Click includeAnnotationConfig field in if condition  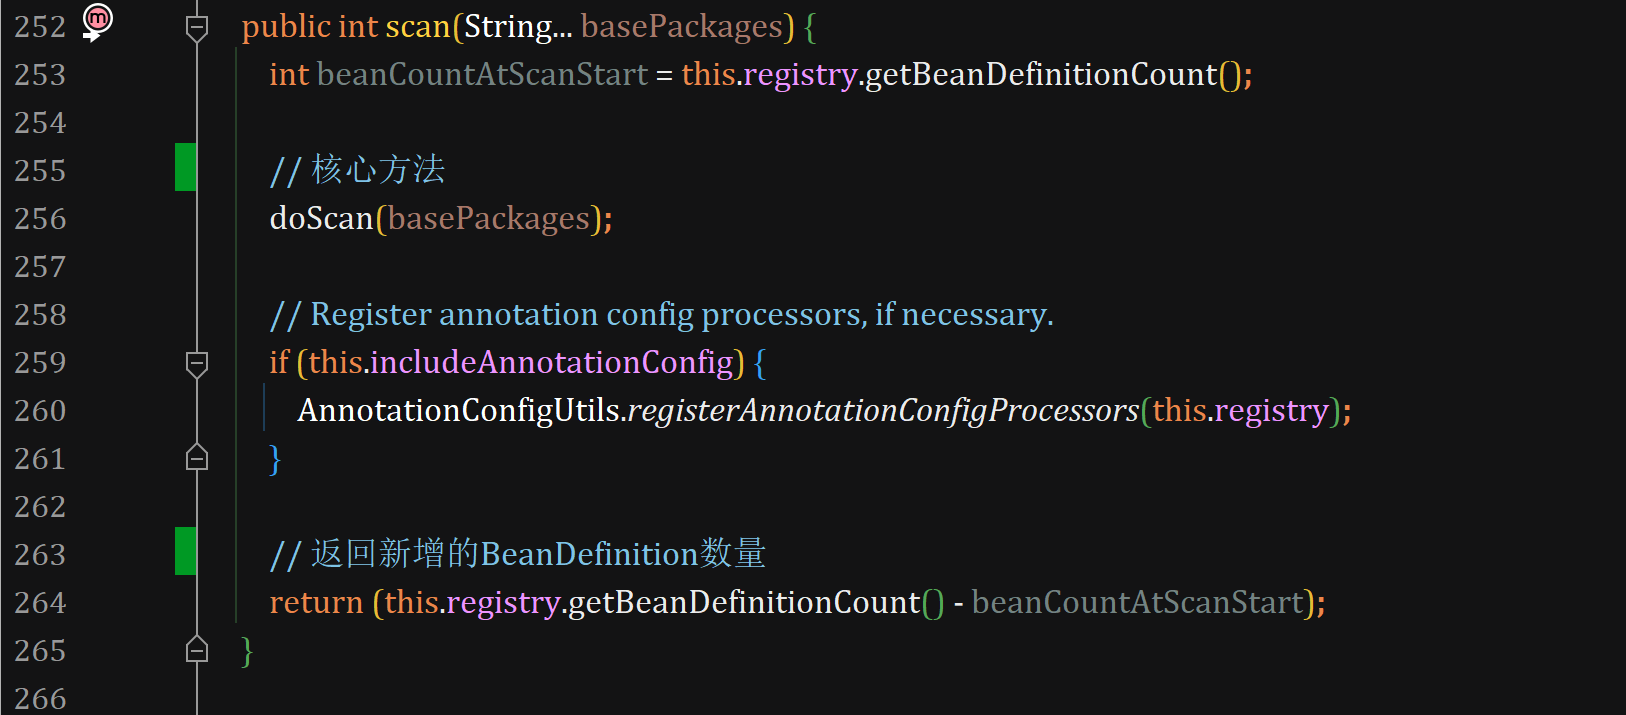tap(552, 362)
